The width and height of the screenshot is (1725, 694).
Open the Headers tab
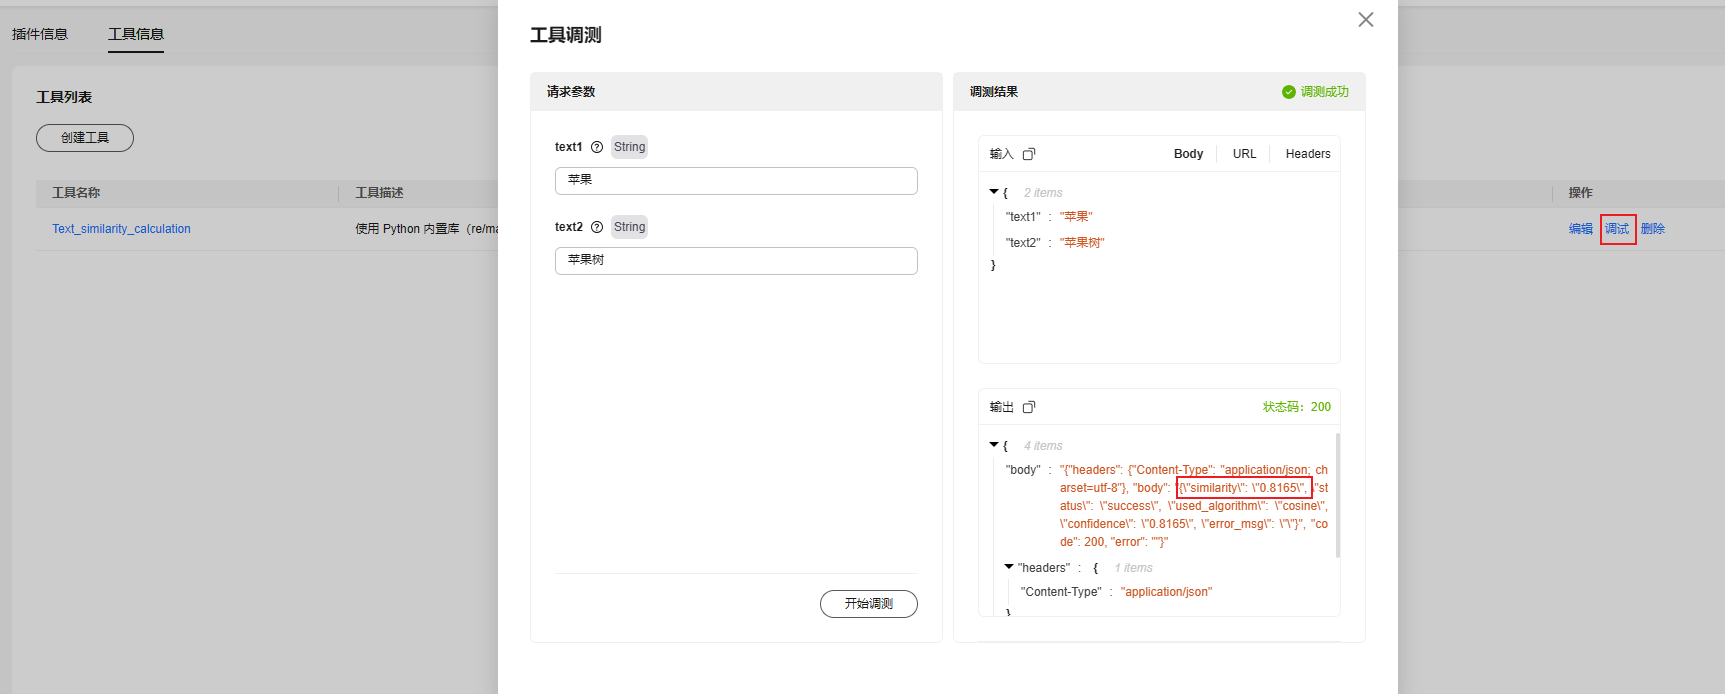click(x=1307, y=154)
